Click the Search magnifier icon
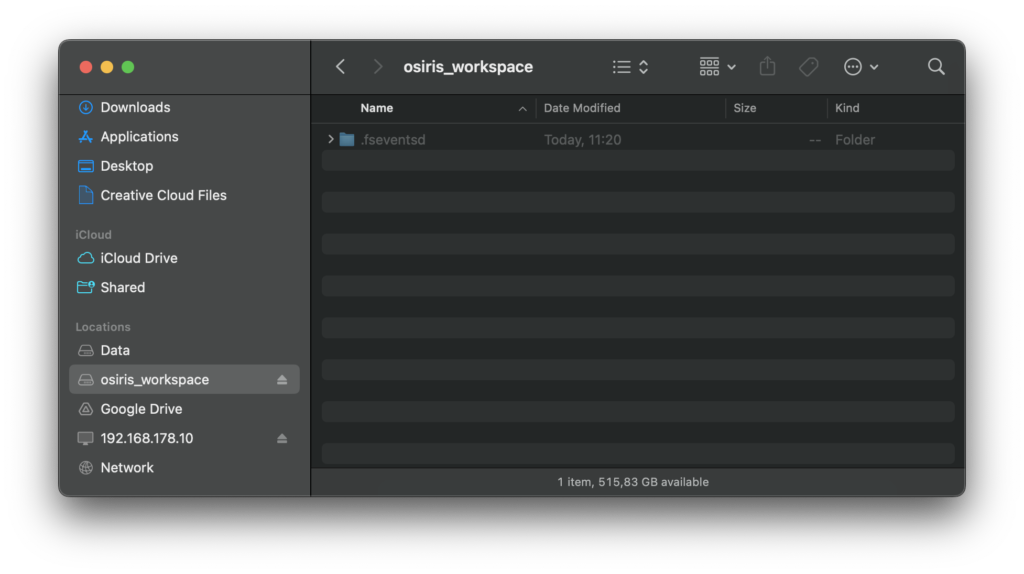The height and width of the screenshot is (574, 1024). (x=936, y=67)
